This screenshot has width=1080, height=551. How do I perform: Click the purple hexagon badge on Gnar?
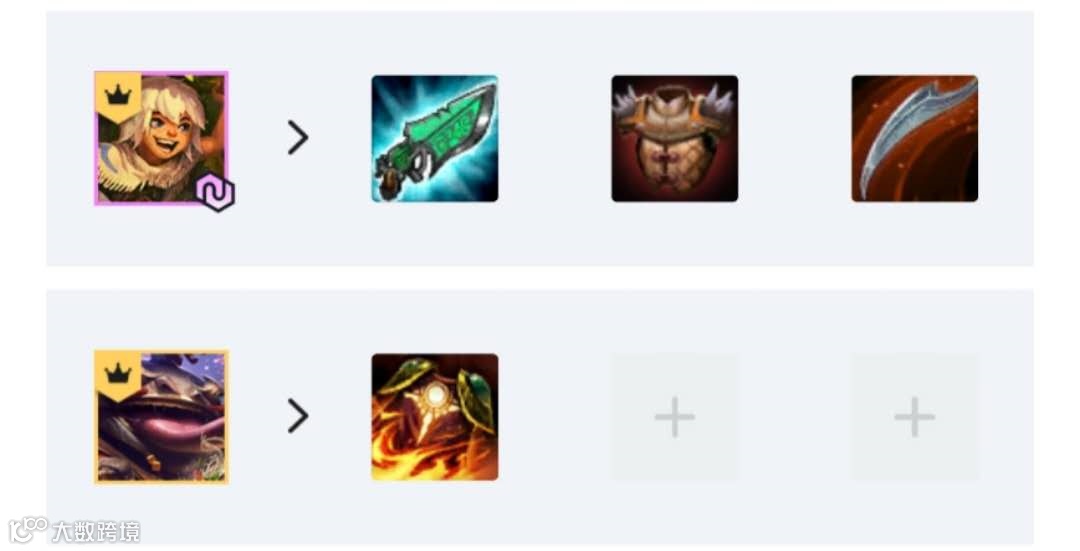(x=216, y=193)
